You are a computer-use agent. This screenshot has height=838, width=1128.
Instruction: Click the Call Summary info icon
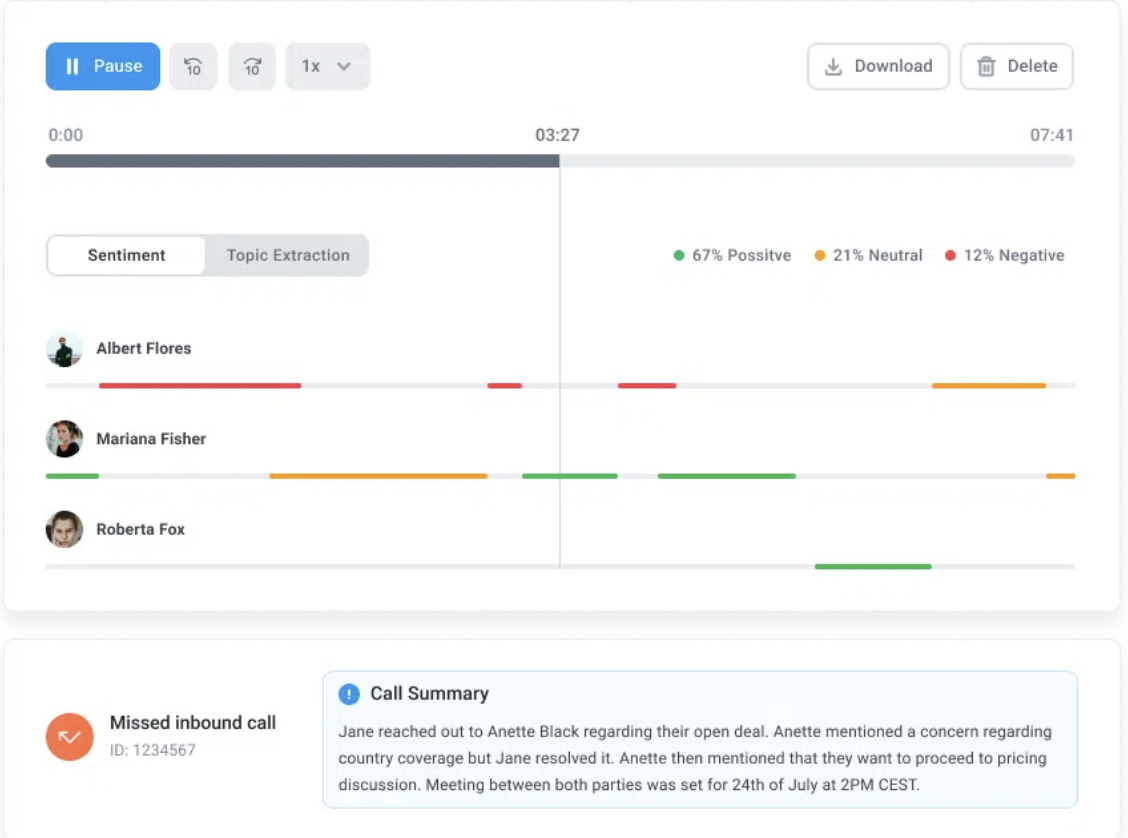coord(349,694)
